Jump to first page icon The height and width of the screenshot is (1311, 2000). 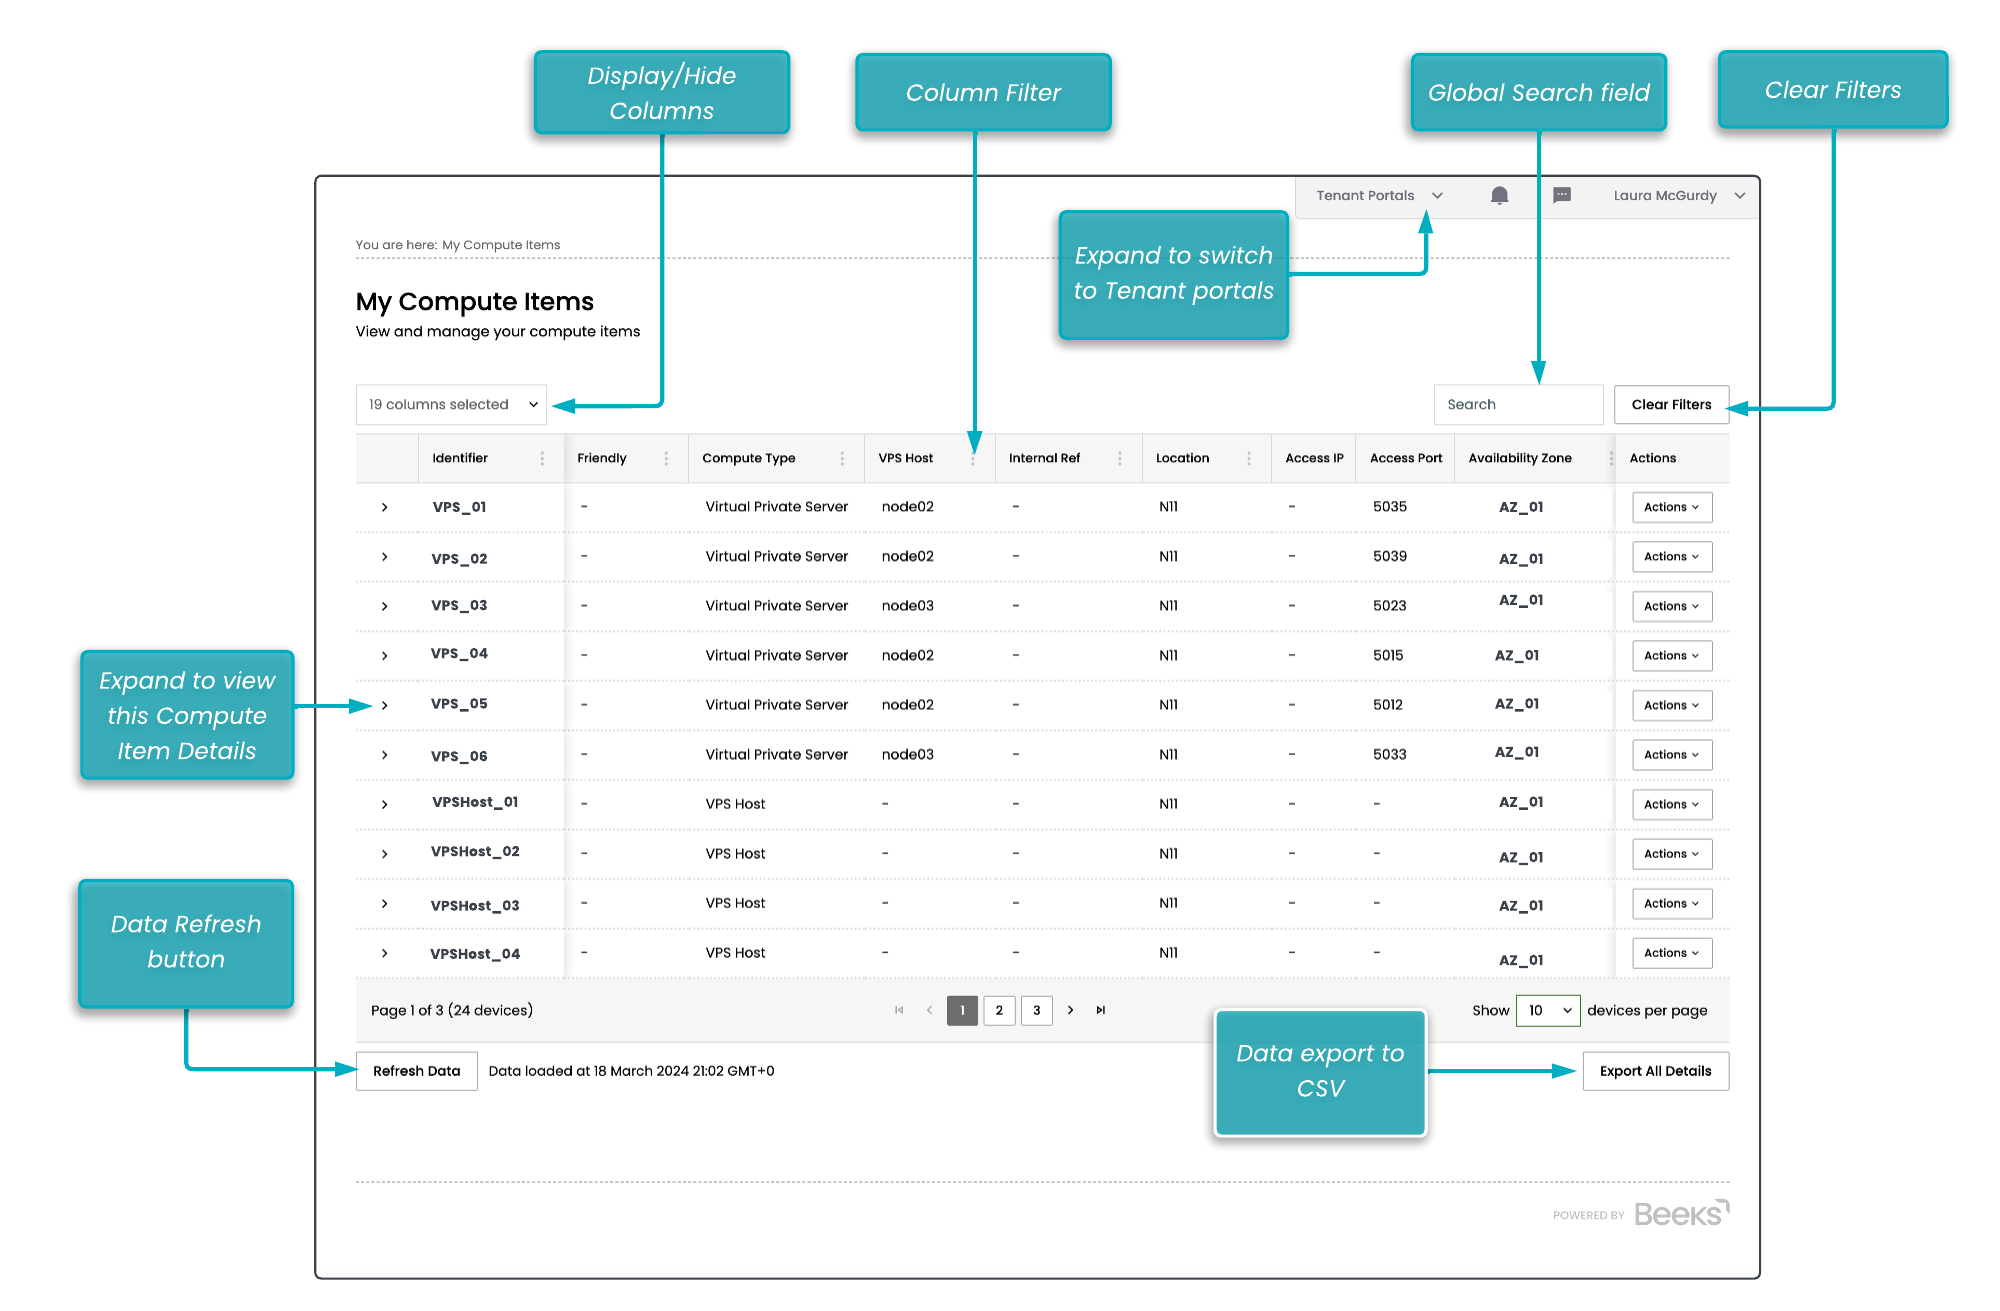[899, 1010]
